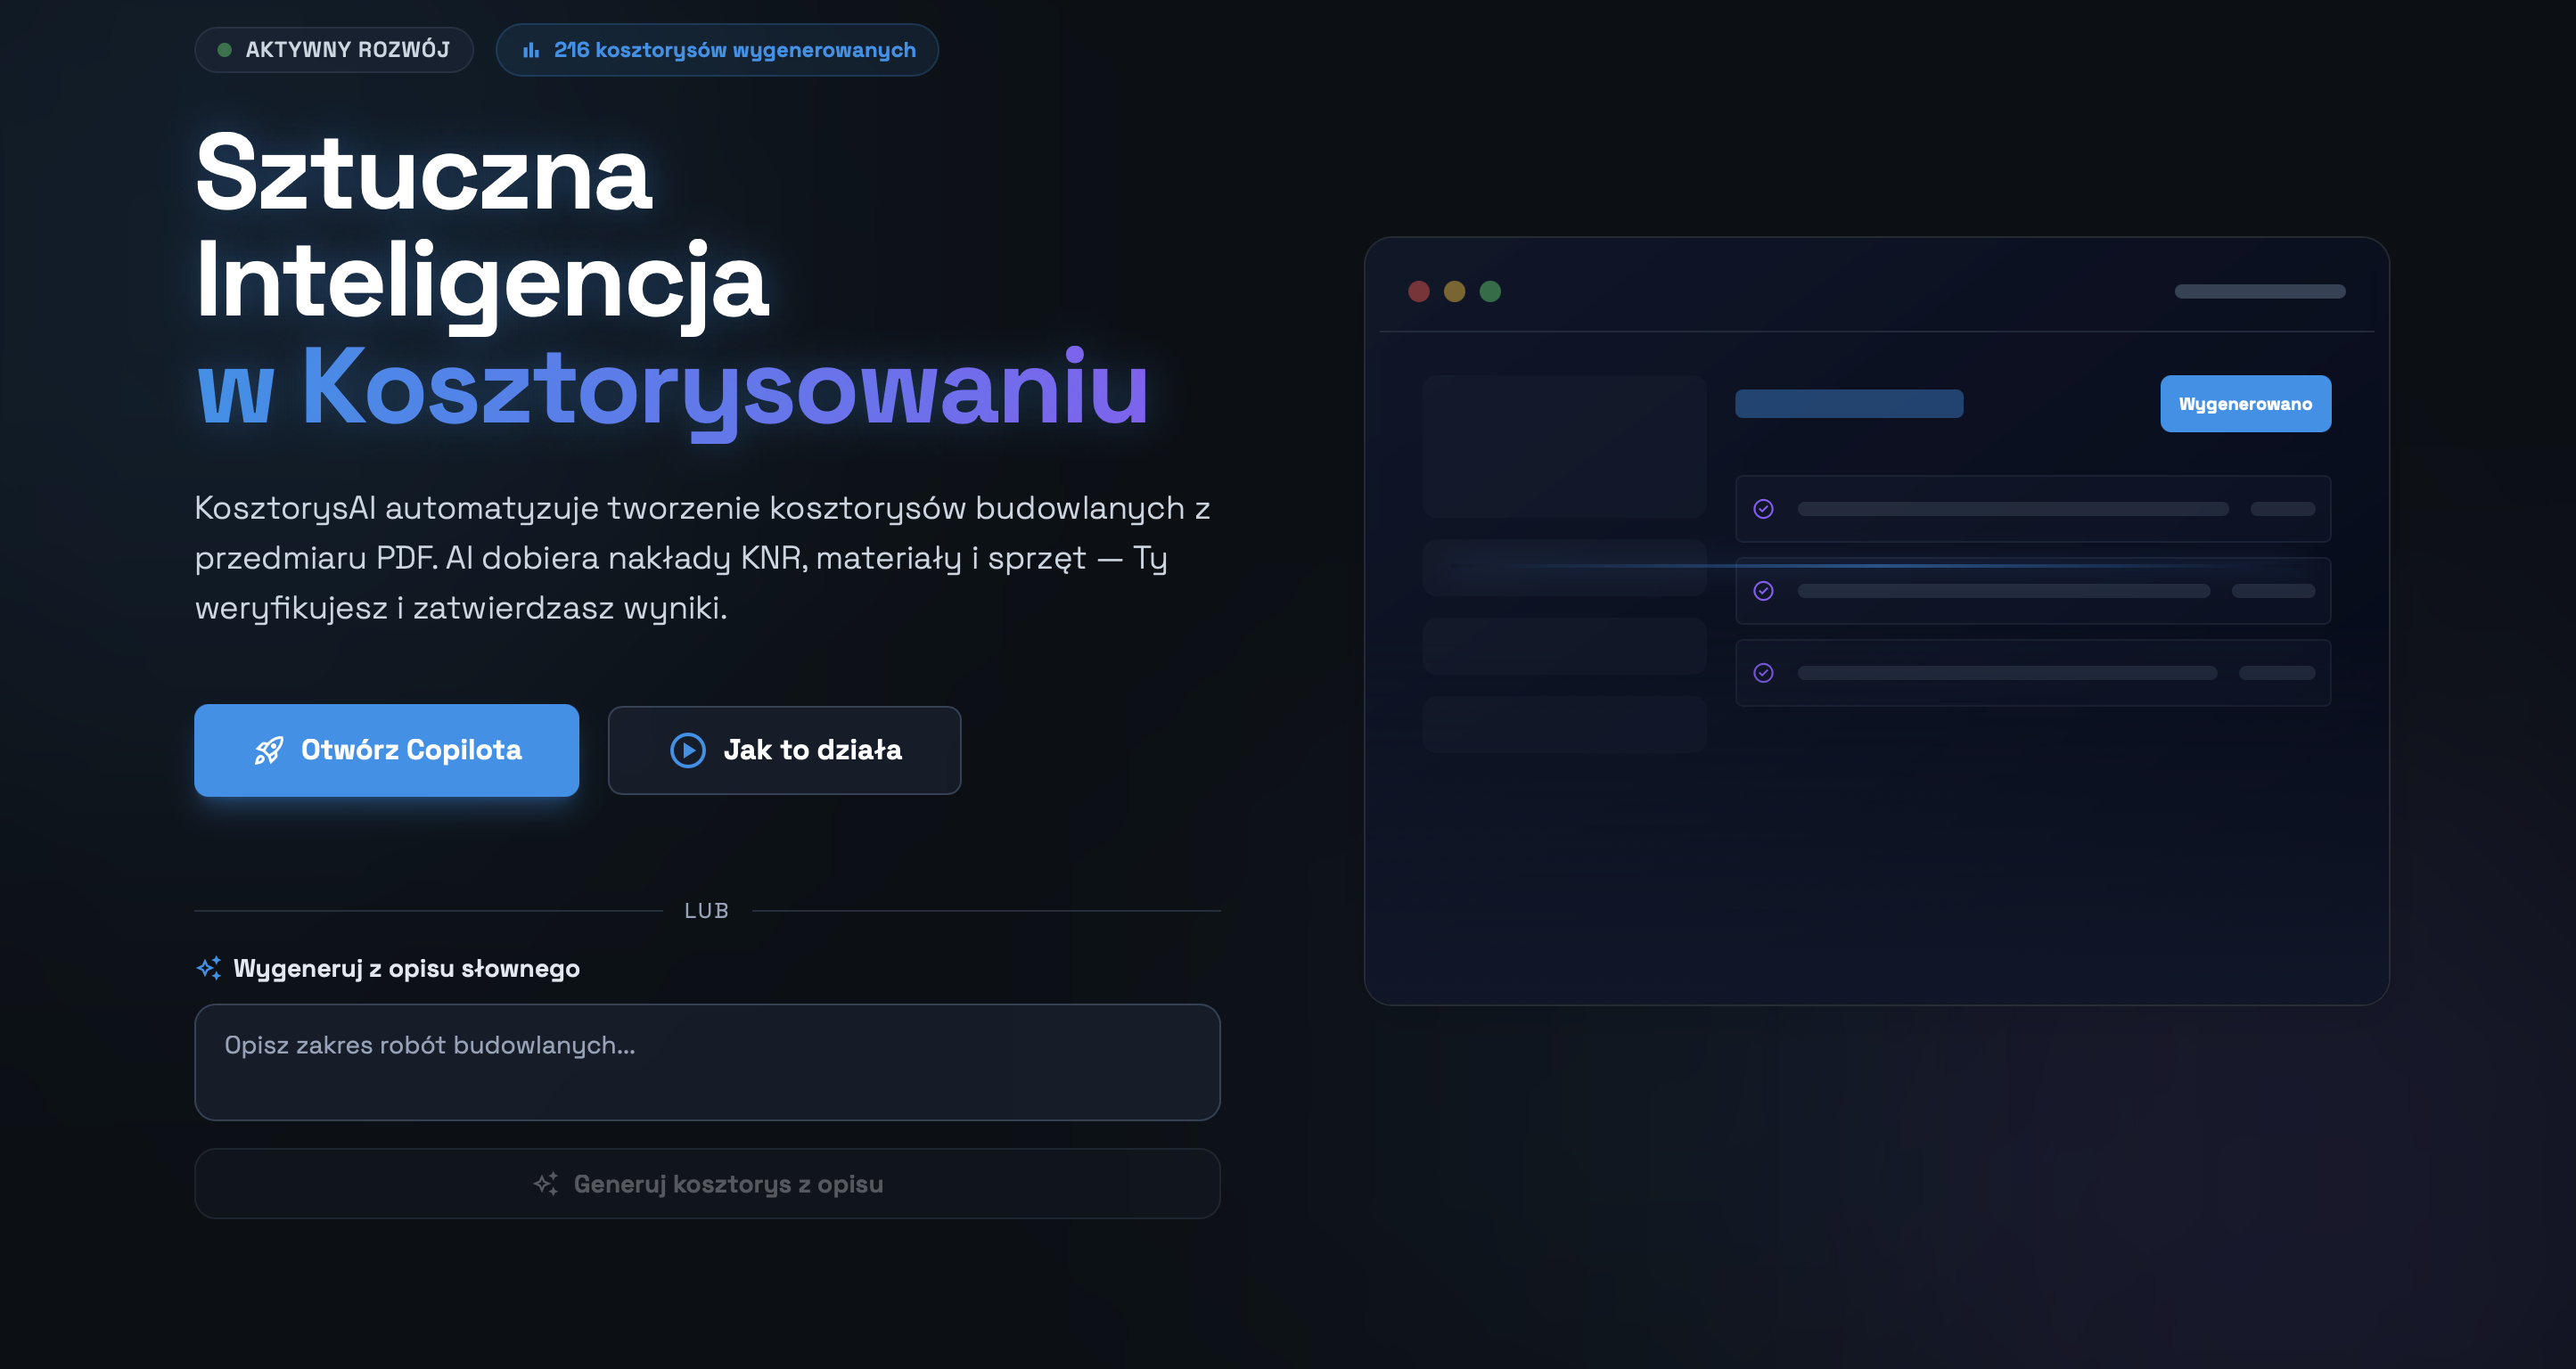Click Generuj kosztorys z opisu button
The image size is (2576, 1369).
pyautogui.click(x=708, y=1184)
